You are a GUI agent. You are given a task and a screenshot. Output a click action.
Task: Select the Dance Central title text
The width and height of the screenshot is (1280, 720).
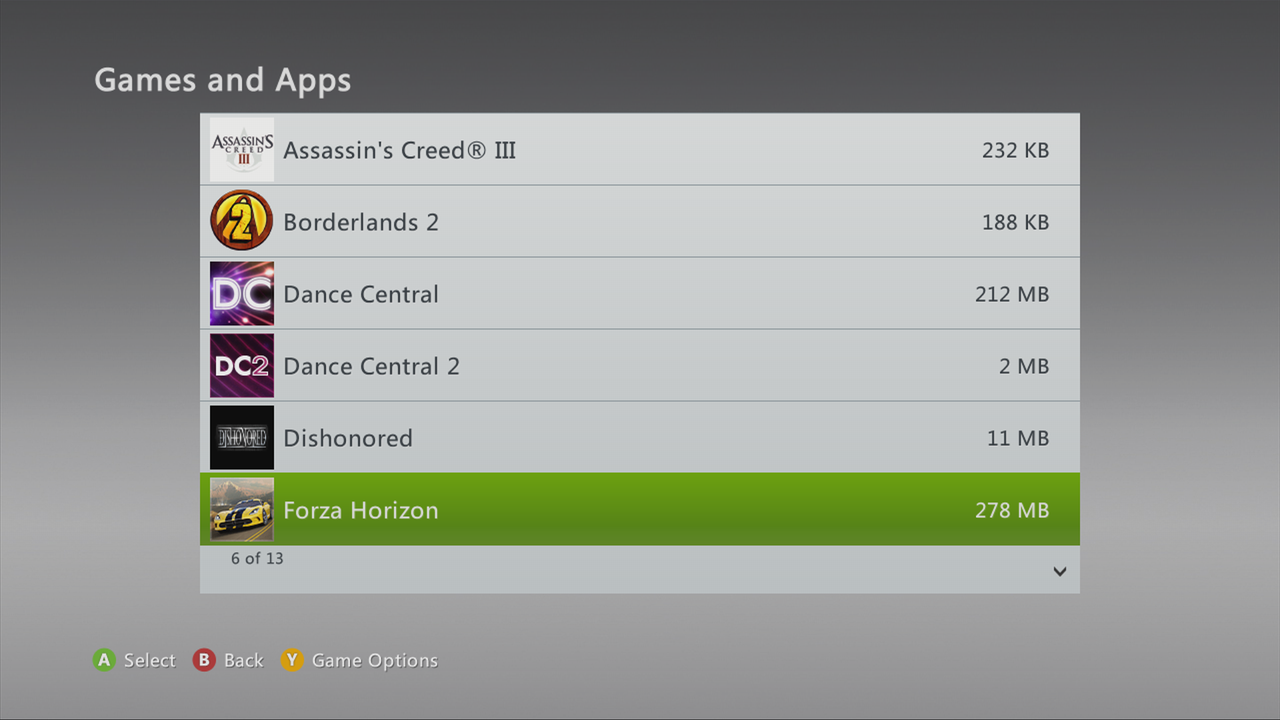pyautogui.click(x=361, y=294)
